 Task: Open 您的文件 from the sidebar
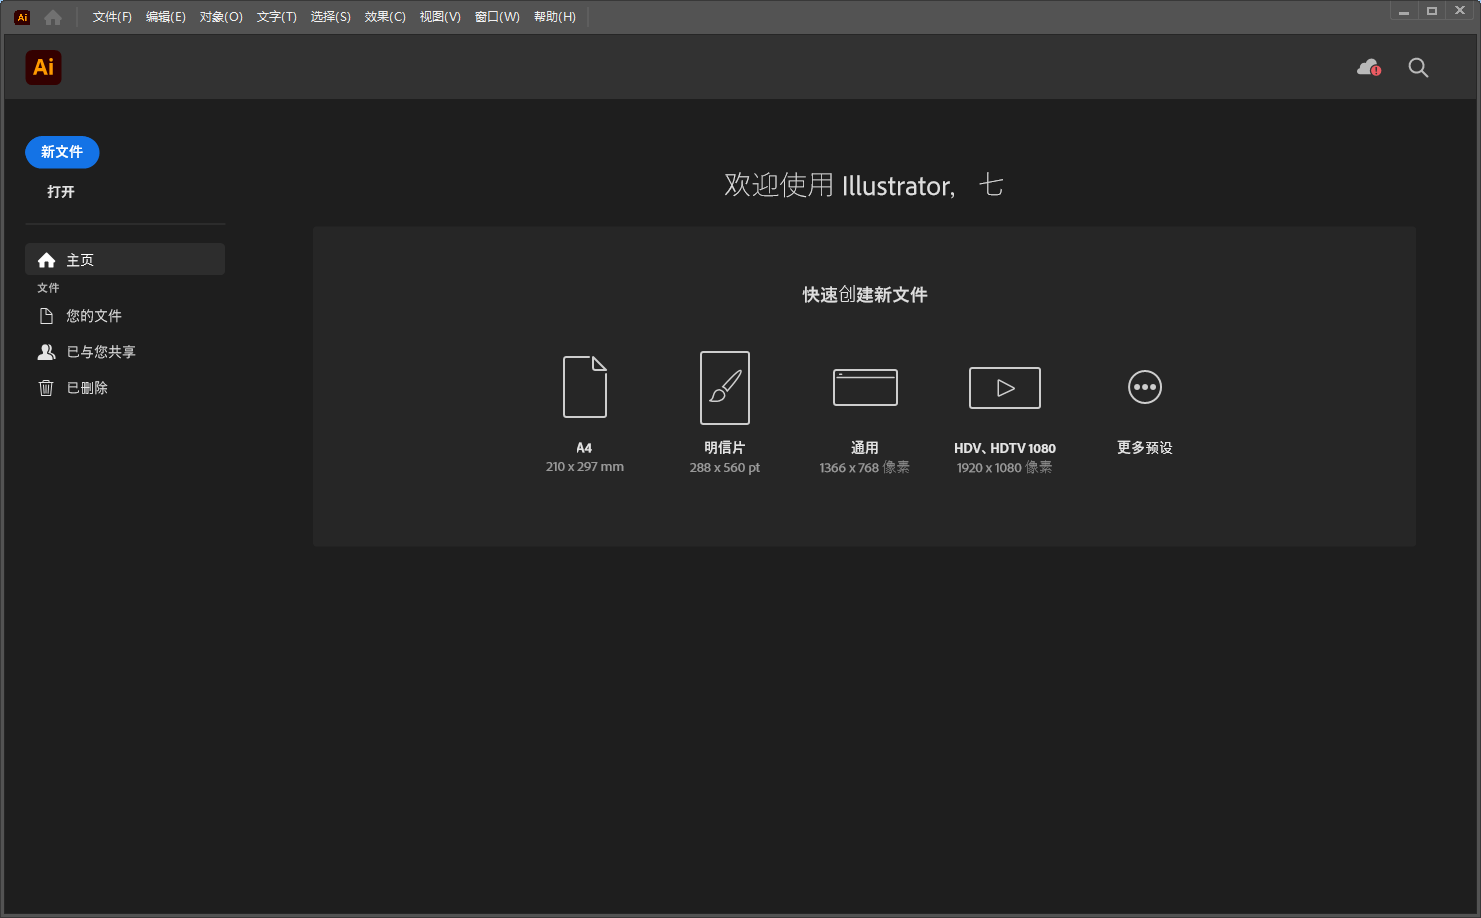[94, 315]
